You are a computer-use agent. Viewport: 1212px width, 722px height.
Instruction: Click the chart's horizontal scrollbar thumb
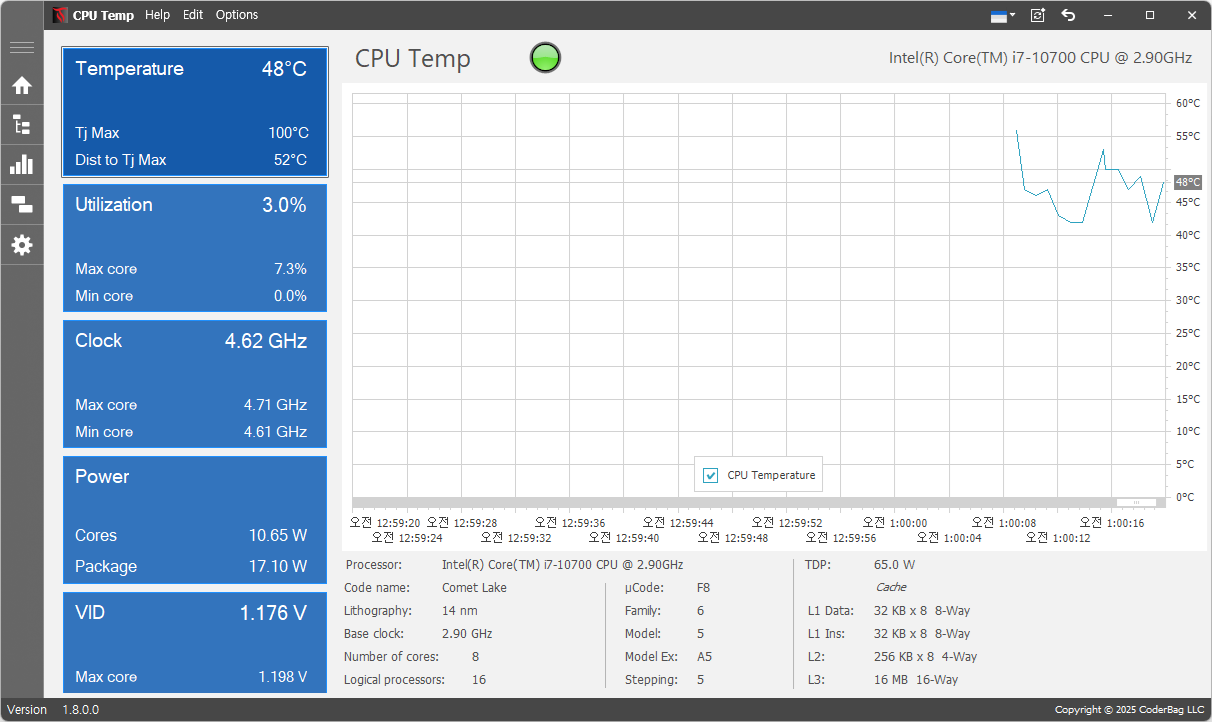coord(1135,502)
